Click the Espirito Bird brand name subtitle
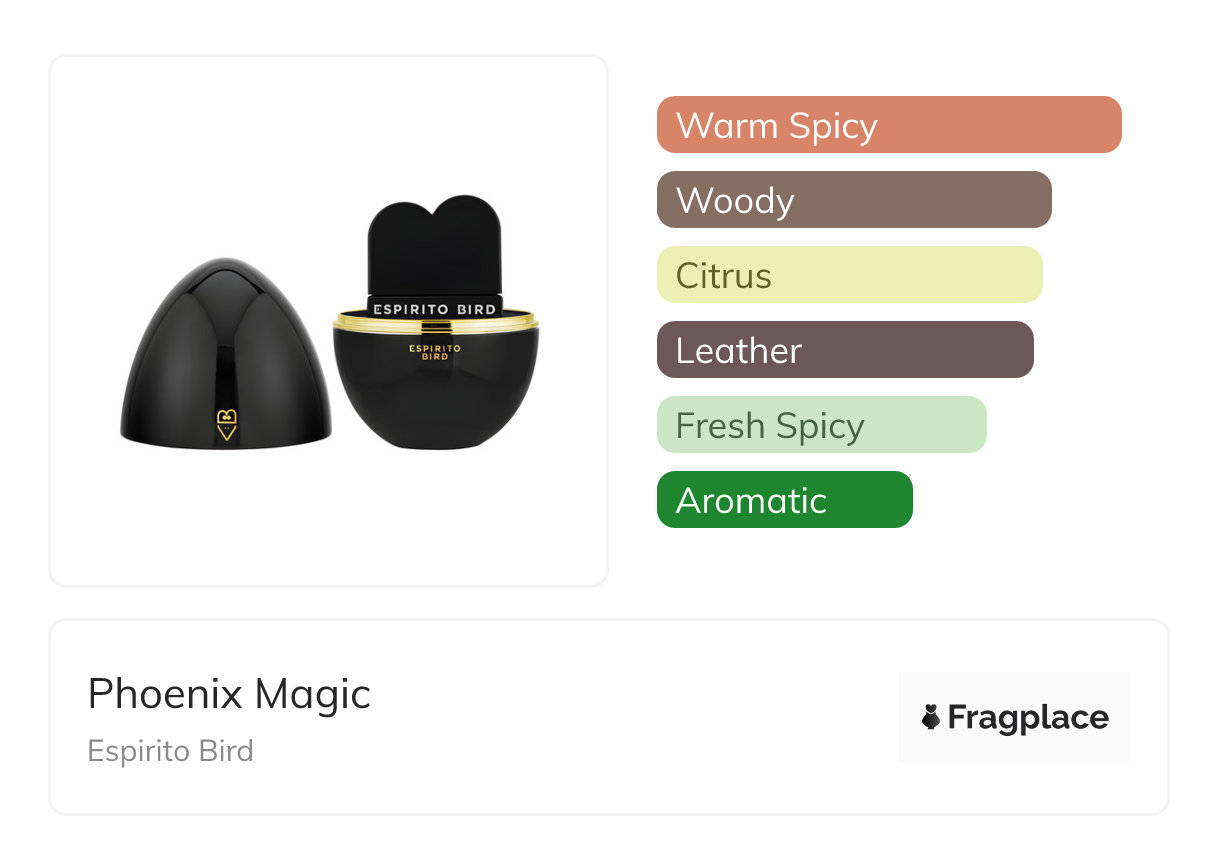 171,750
